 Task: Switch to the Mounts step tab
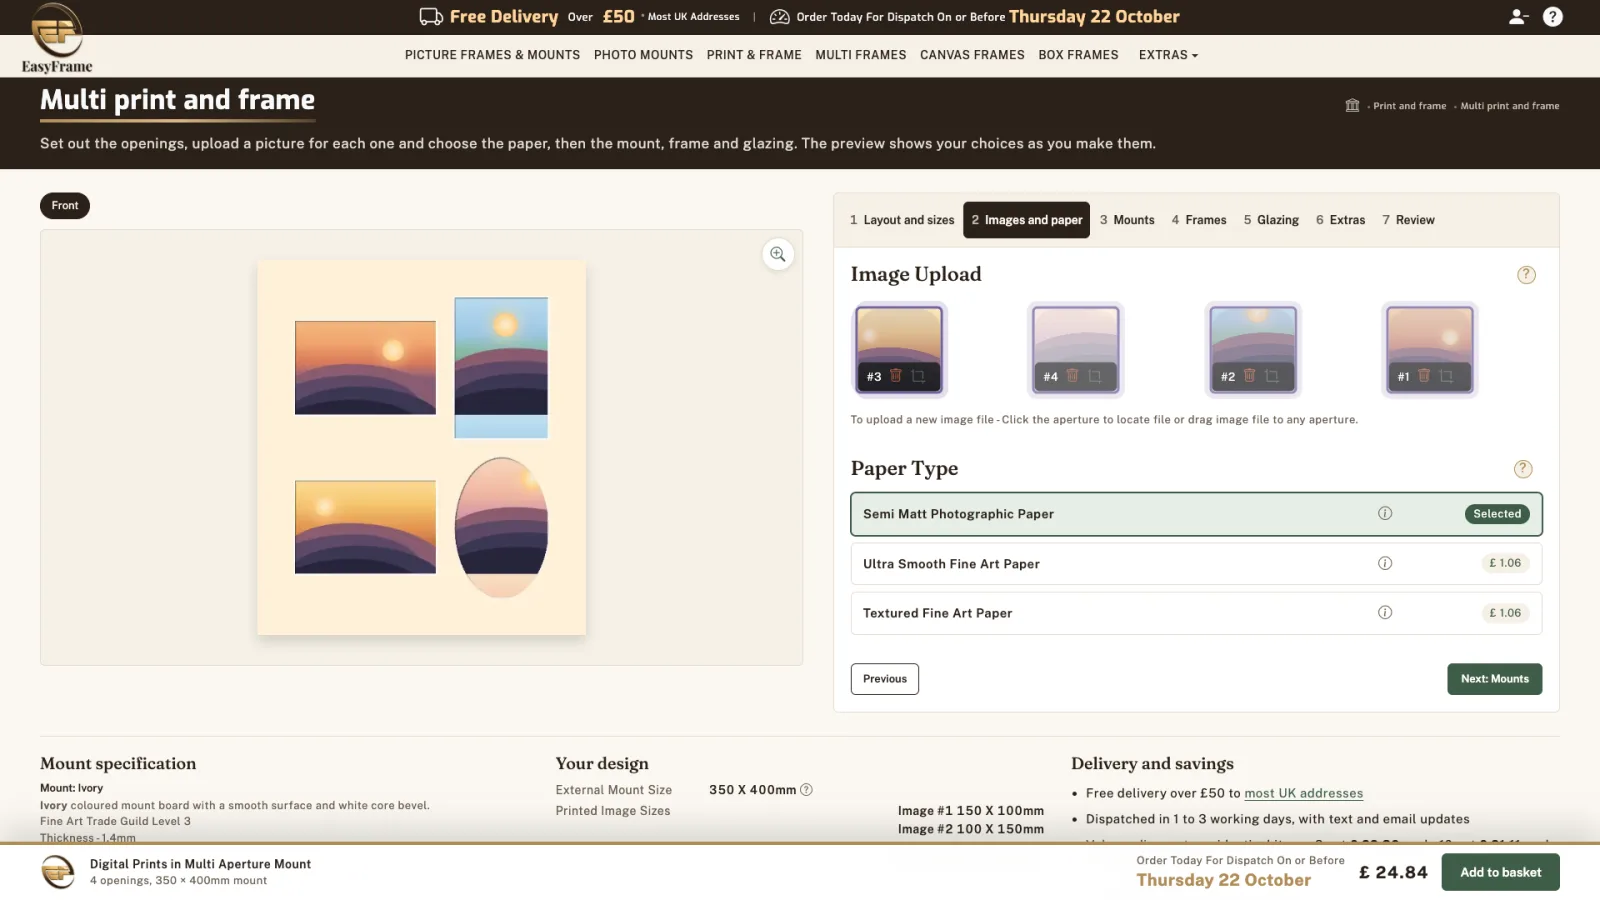1127,220
